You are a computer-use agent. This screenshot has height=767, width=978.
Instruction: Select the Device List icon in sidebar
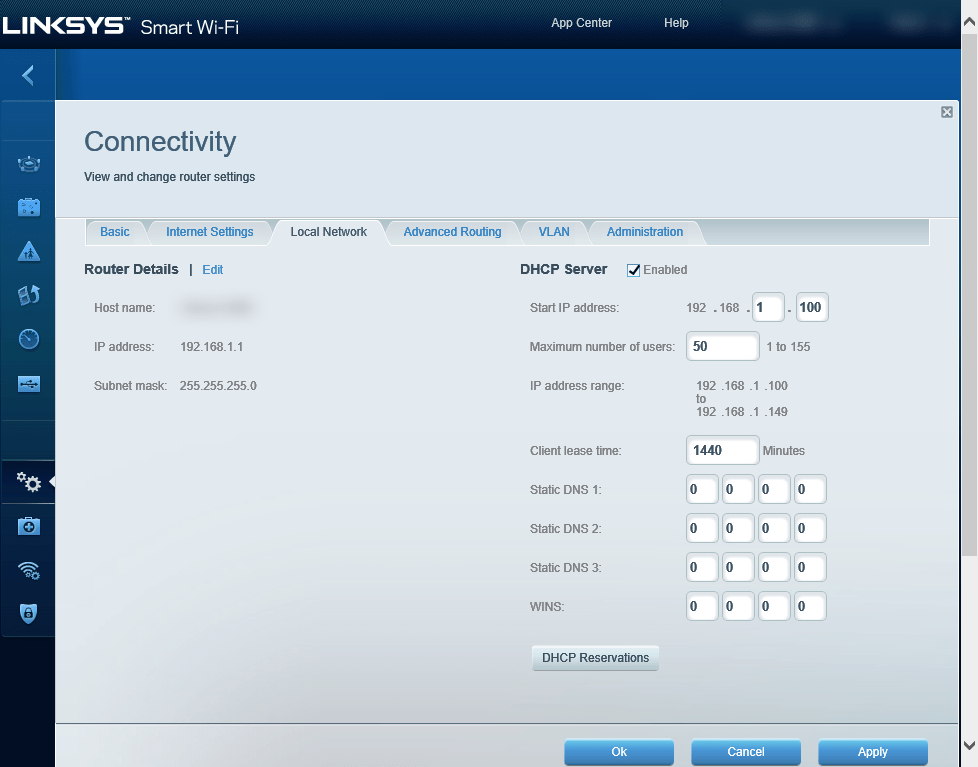pos(28,163)
